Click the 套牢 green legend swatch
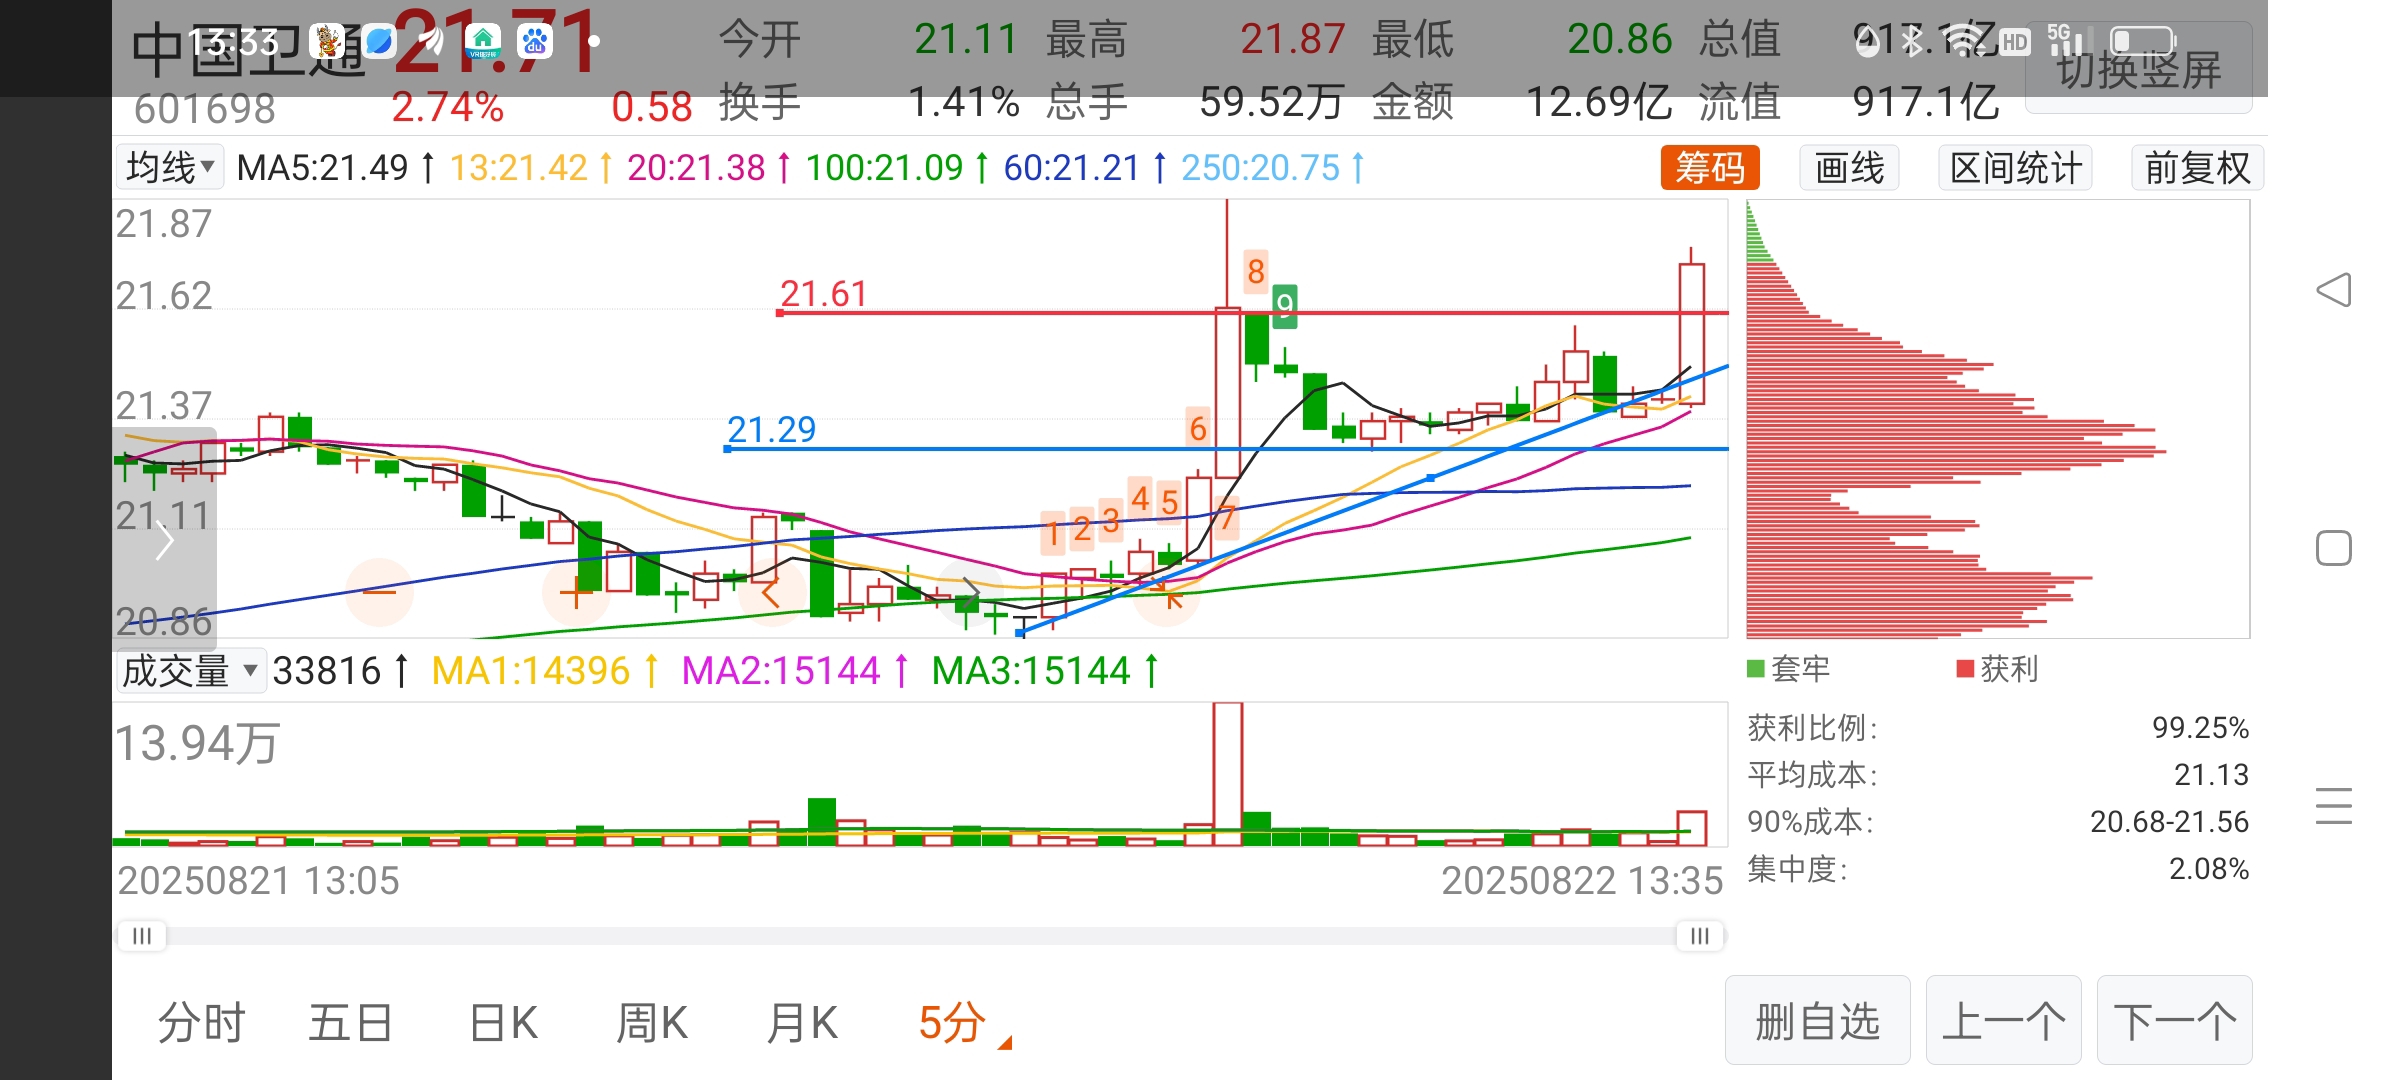 1755,668
